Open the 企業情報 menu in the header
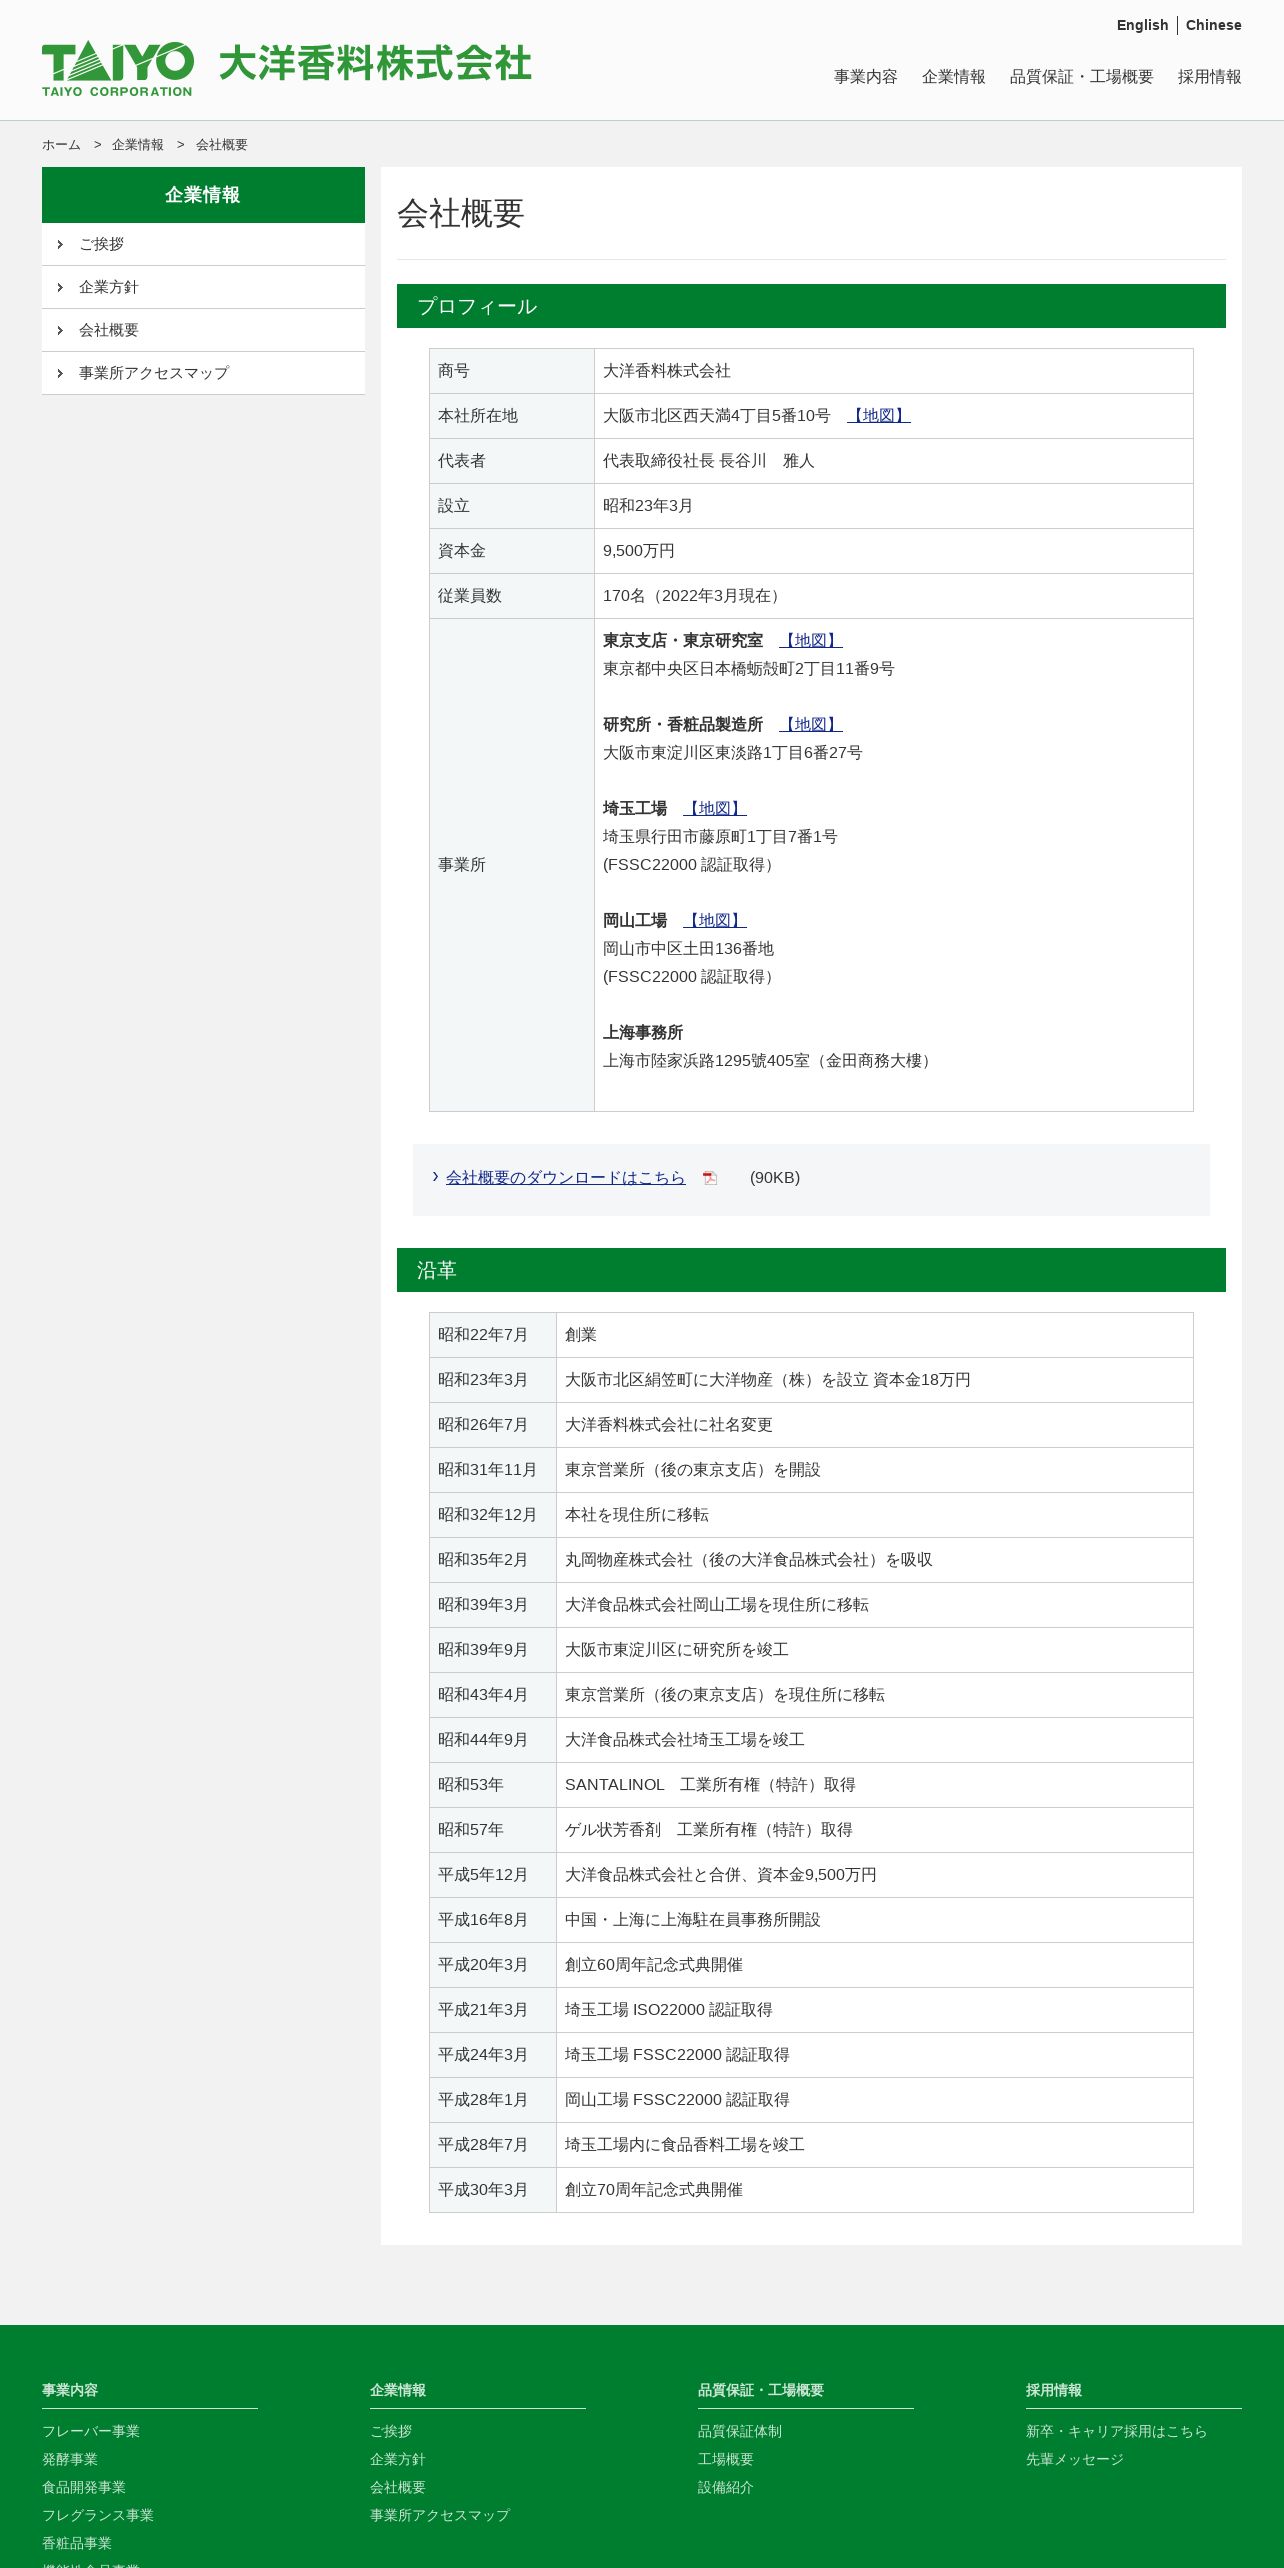The width and height of the screenshot is (1284, 2568). click(954, 77)
